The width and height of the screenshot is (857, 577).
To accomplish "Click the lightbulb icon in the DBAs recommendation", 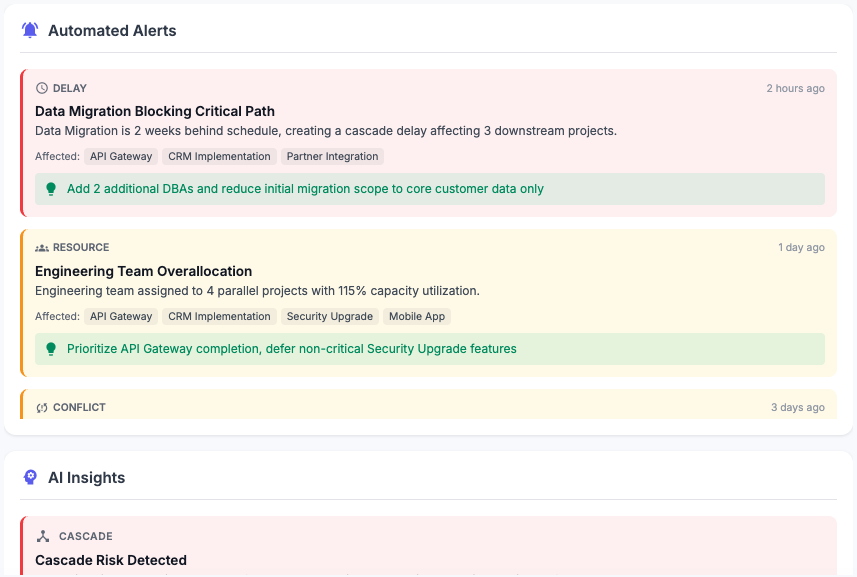I will [51, 189].
